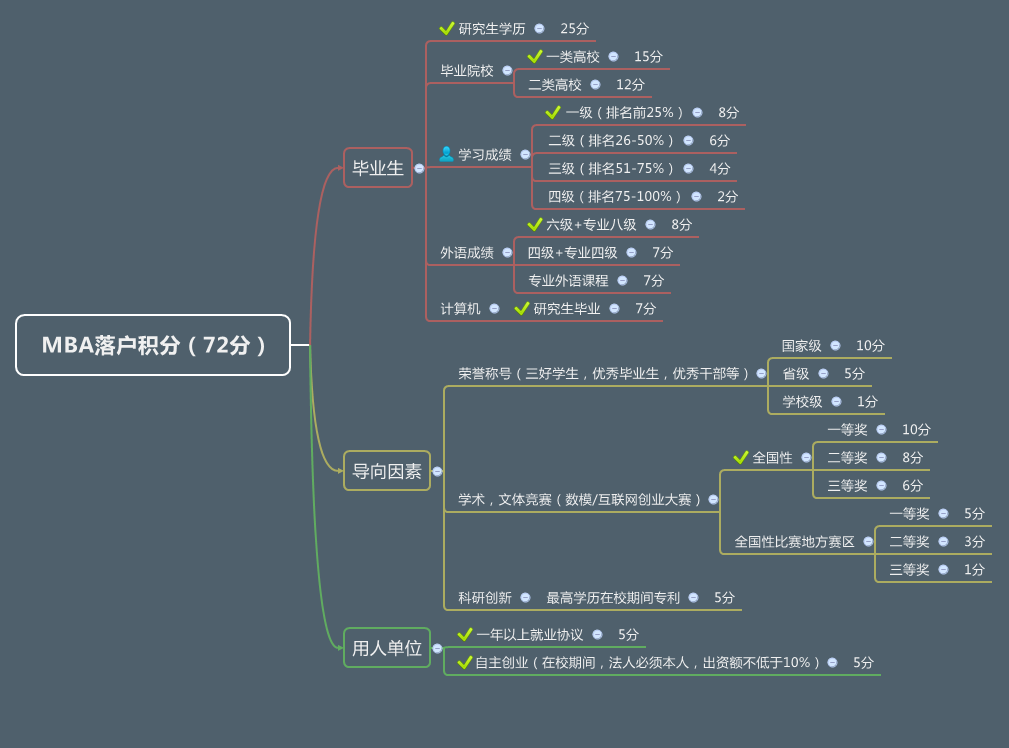Click the 4分 score for 三级

[x=719, y=169]
